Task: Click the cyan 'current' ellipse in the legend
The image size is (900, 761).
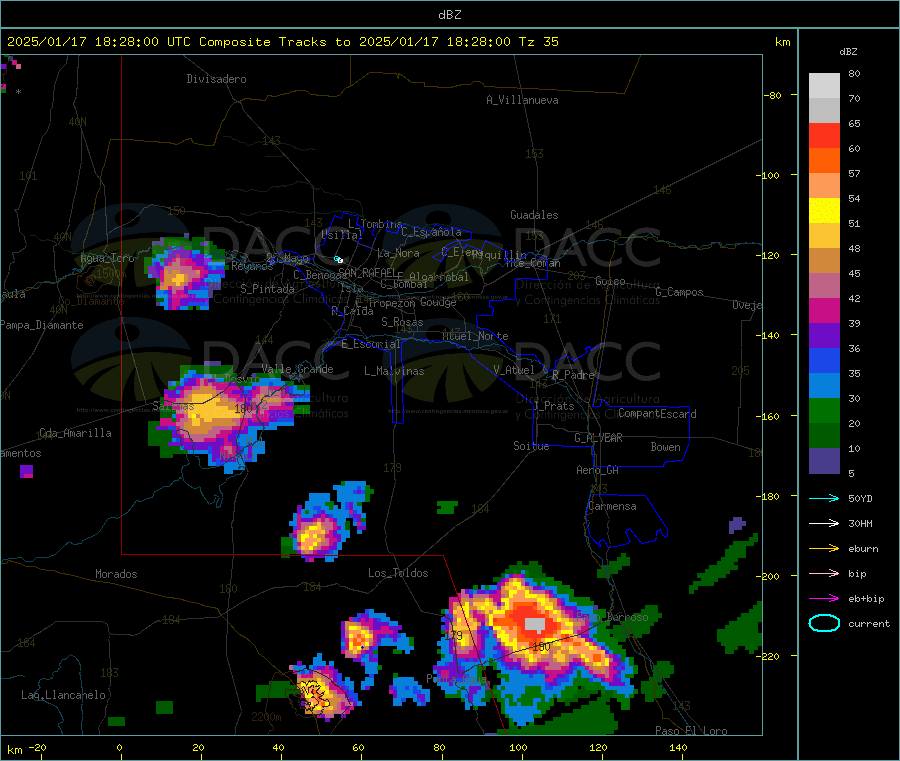Action: tap(824, 623)
